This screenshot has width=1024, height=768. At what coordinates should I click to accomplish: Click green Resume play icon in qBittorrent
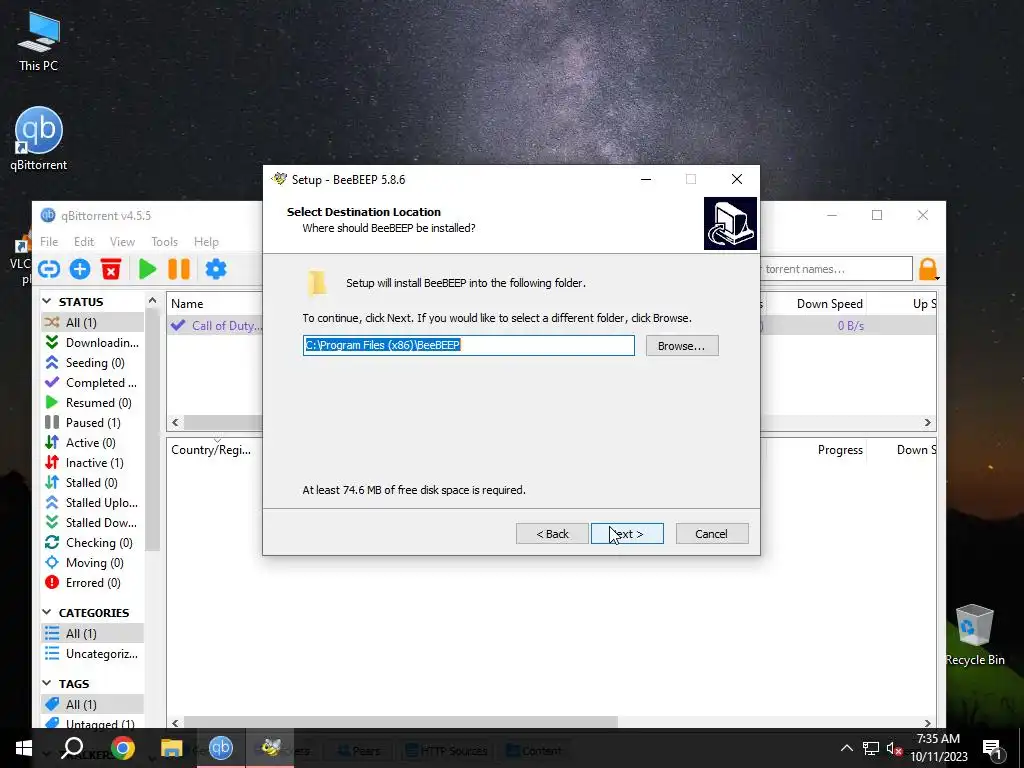click(x=148, y=269)
